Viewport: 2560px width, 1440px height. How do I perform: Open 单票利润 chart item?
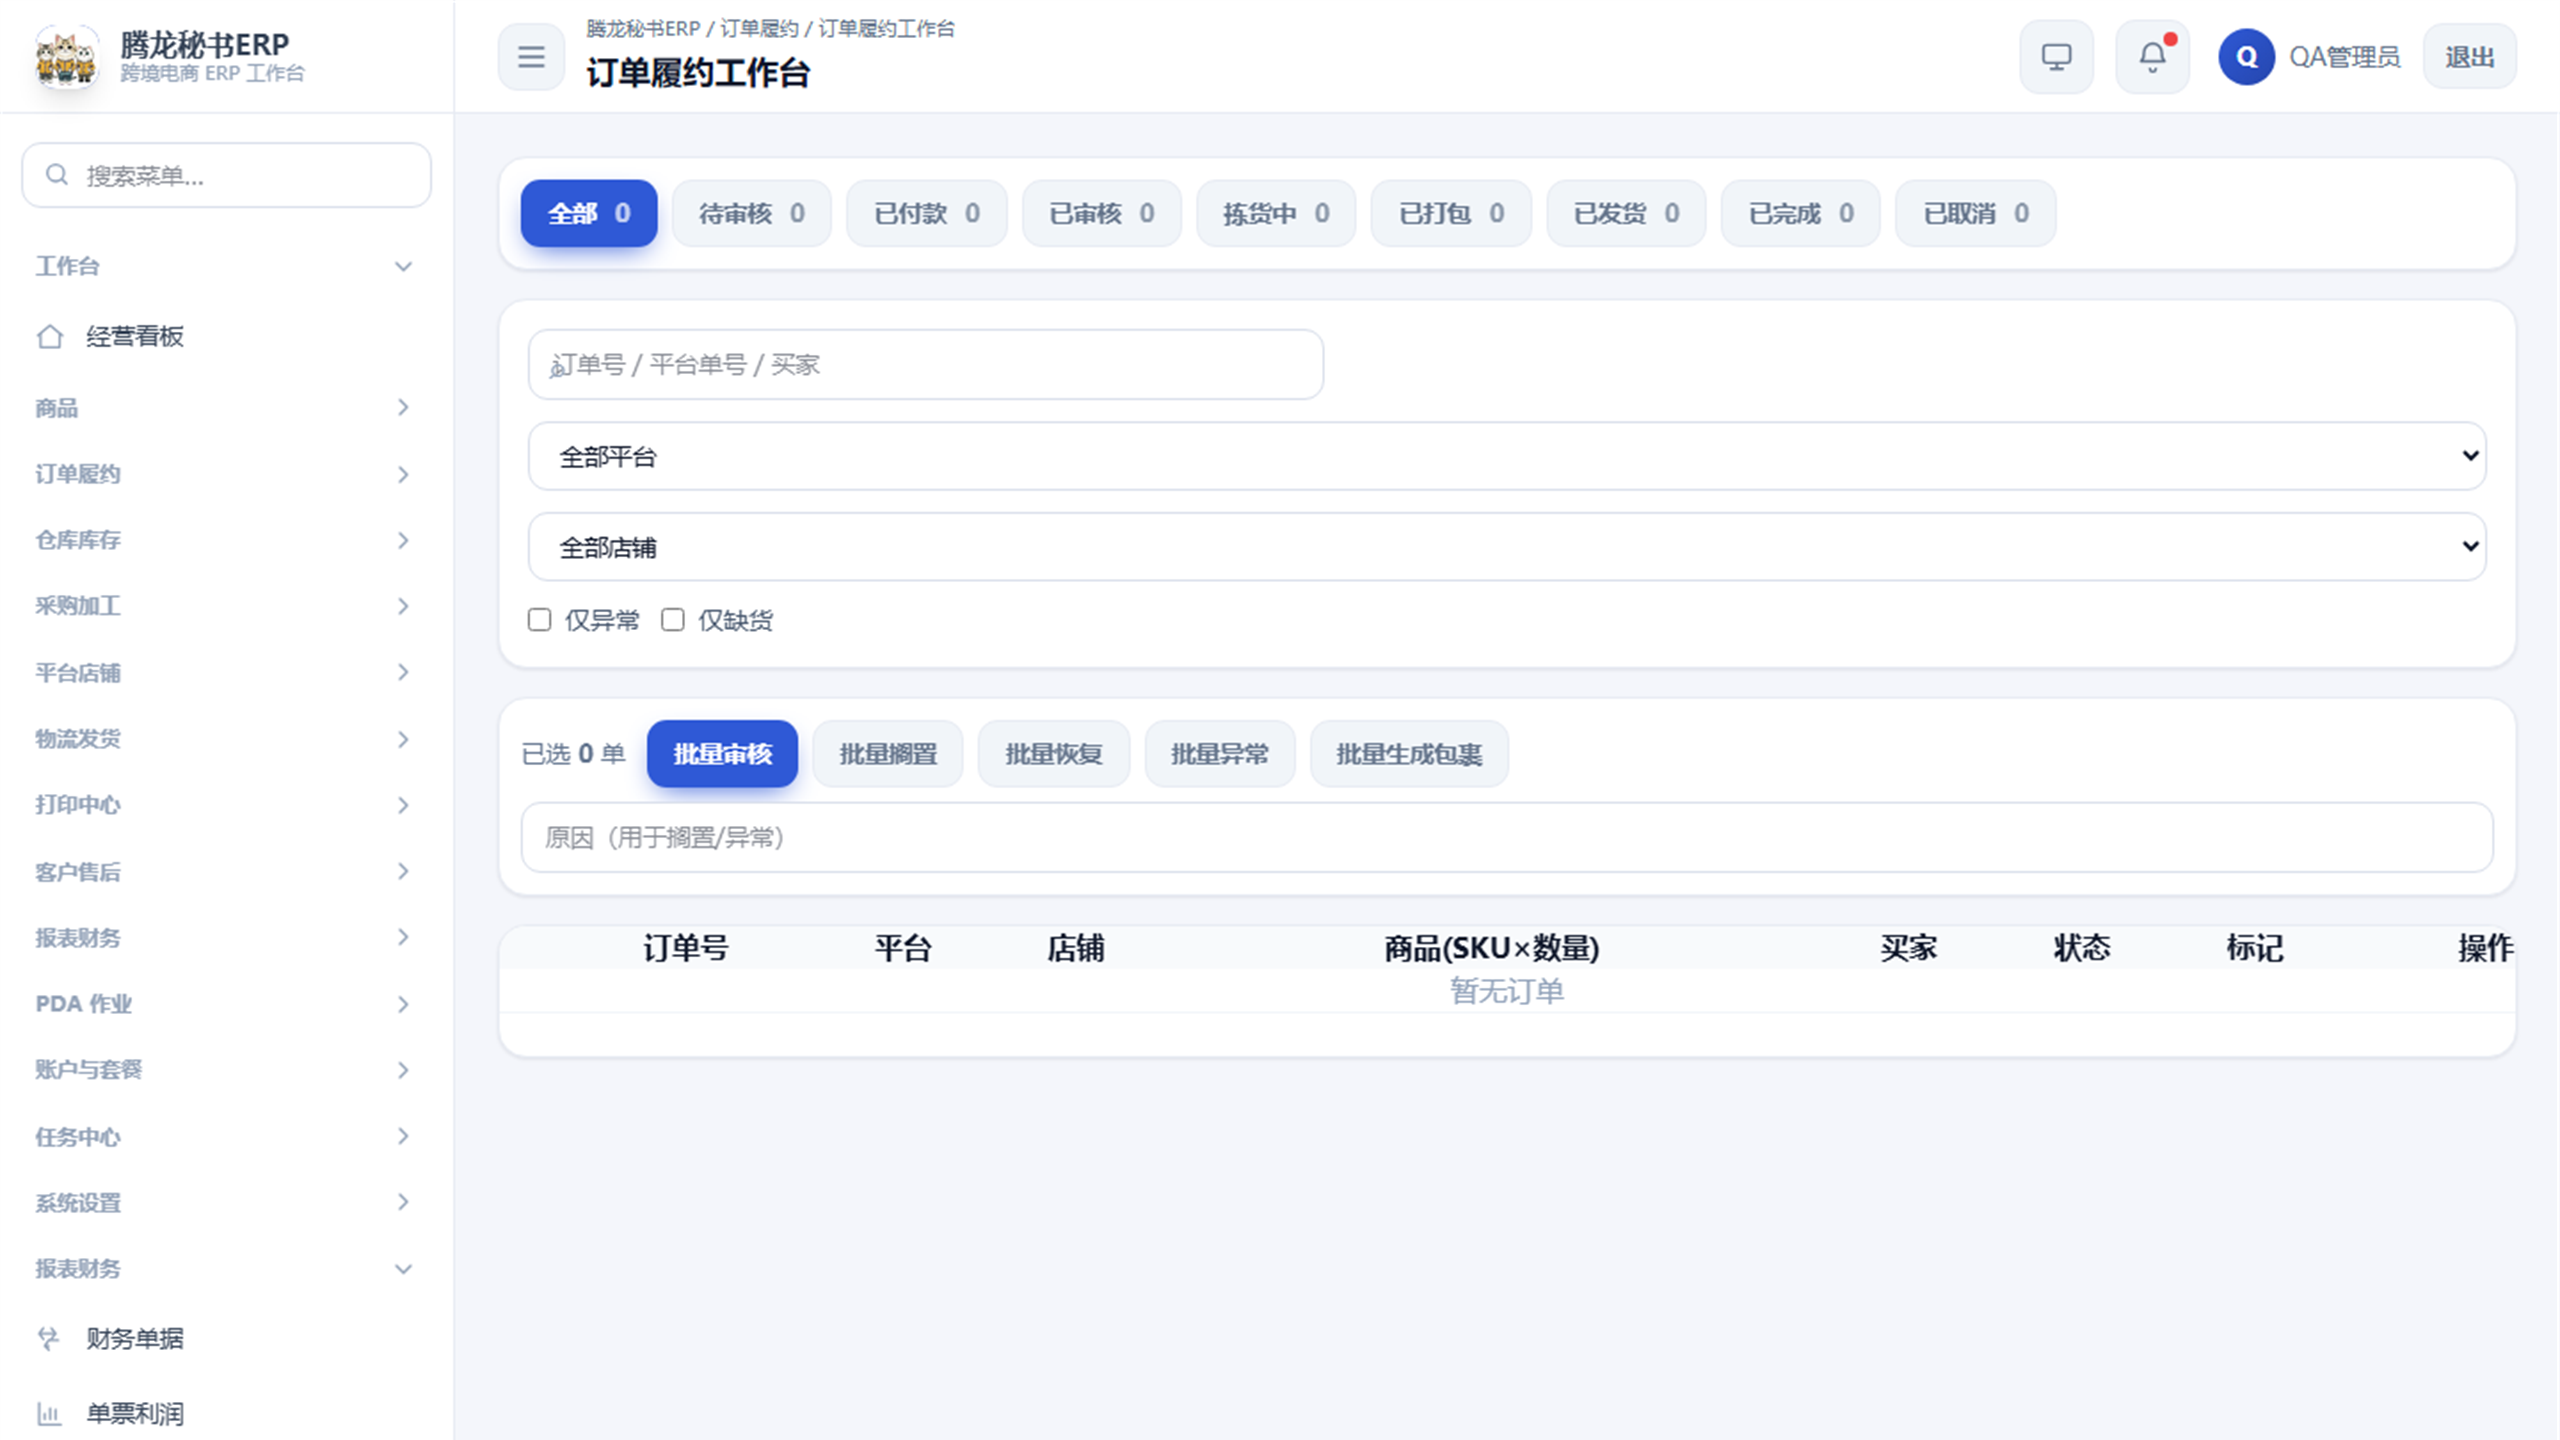(x=226, y=1413)
